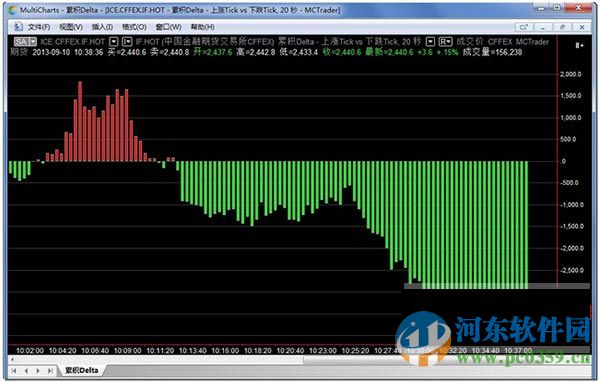
Task: Jump to last workspace tab arrow
Action: [50, 371]
